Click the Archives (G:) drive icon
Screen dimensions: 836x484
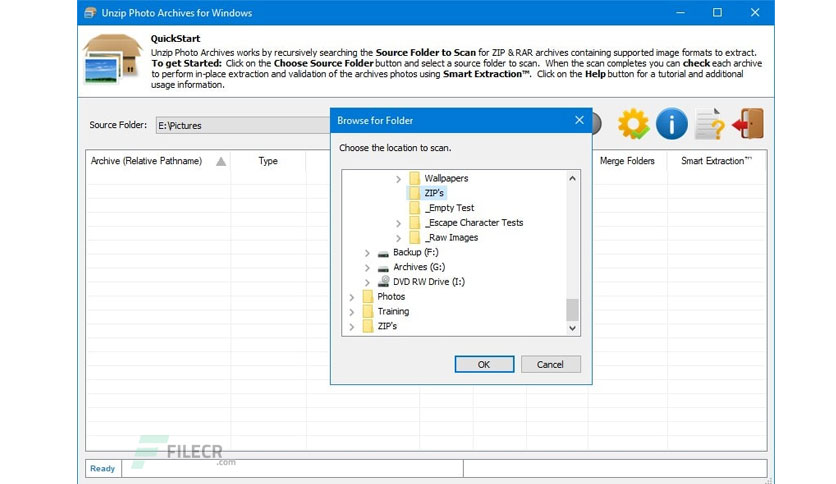383,268
